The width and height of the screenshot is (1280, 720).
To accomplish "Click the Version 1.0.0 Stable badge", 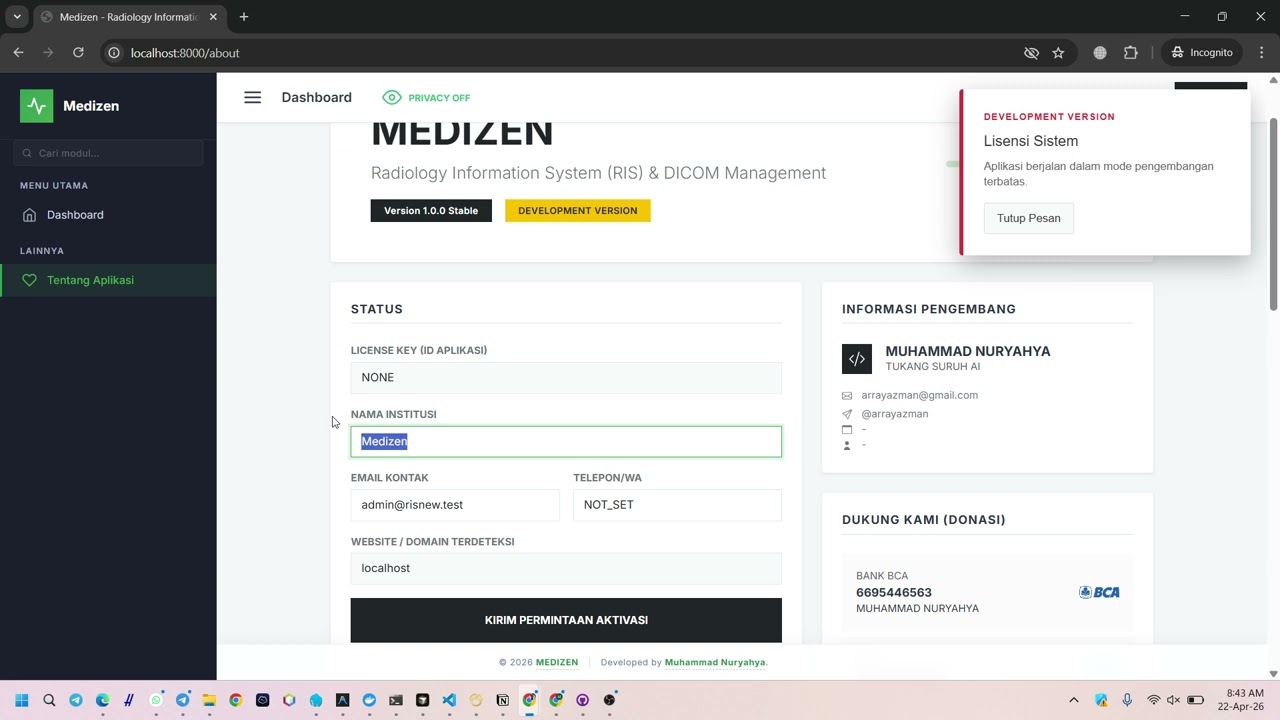I will (431, 211).
